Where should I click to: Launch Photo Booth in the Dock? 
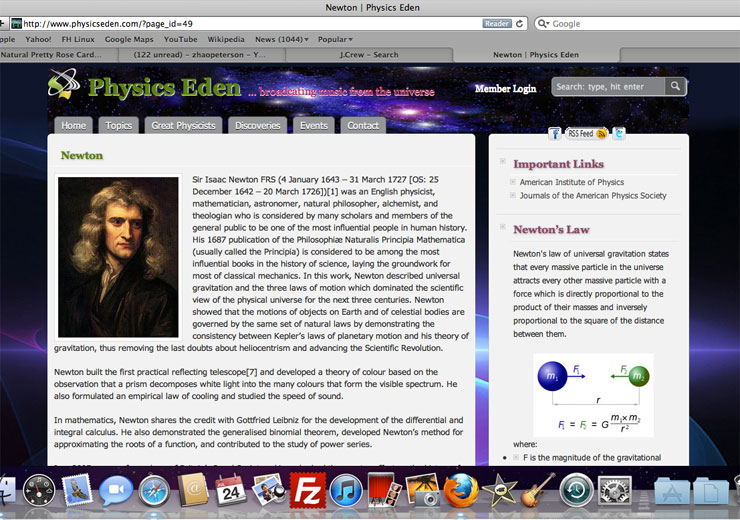(384, 490)
